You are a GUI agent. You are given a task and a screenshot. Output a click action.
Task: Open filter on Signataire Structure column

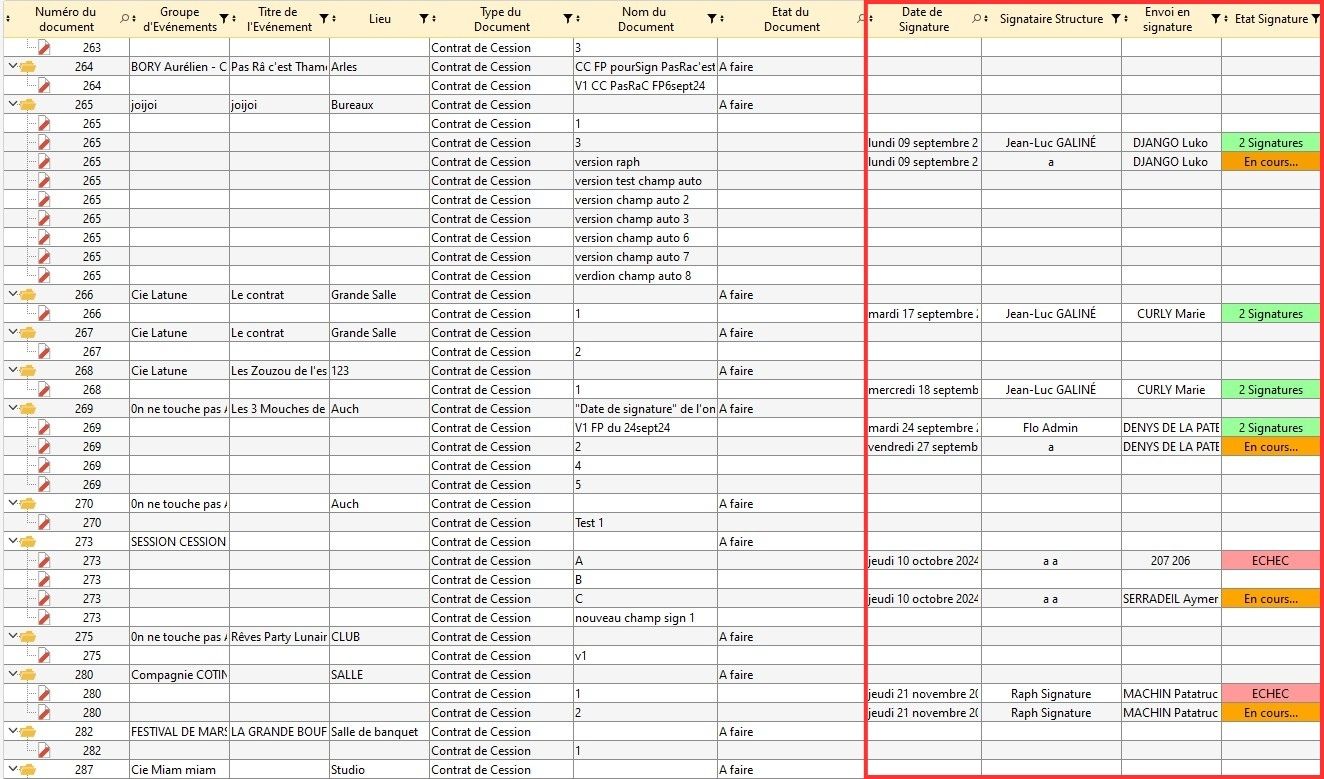(x=1115, y=19)
